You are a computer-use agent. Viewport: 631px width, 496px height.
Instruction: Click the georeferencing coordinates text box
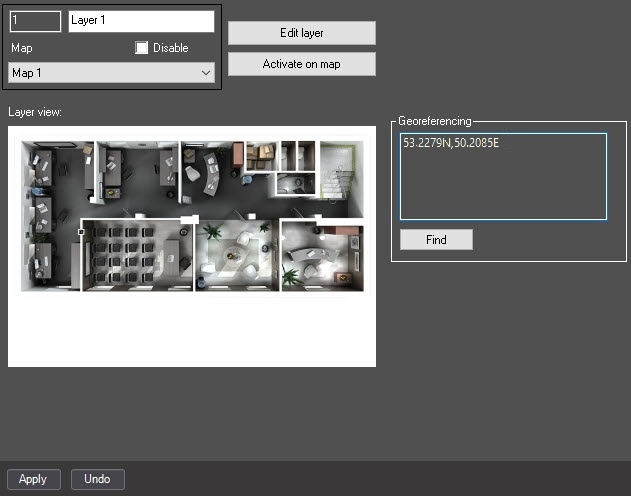click(x=502, y=176)
